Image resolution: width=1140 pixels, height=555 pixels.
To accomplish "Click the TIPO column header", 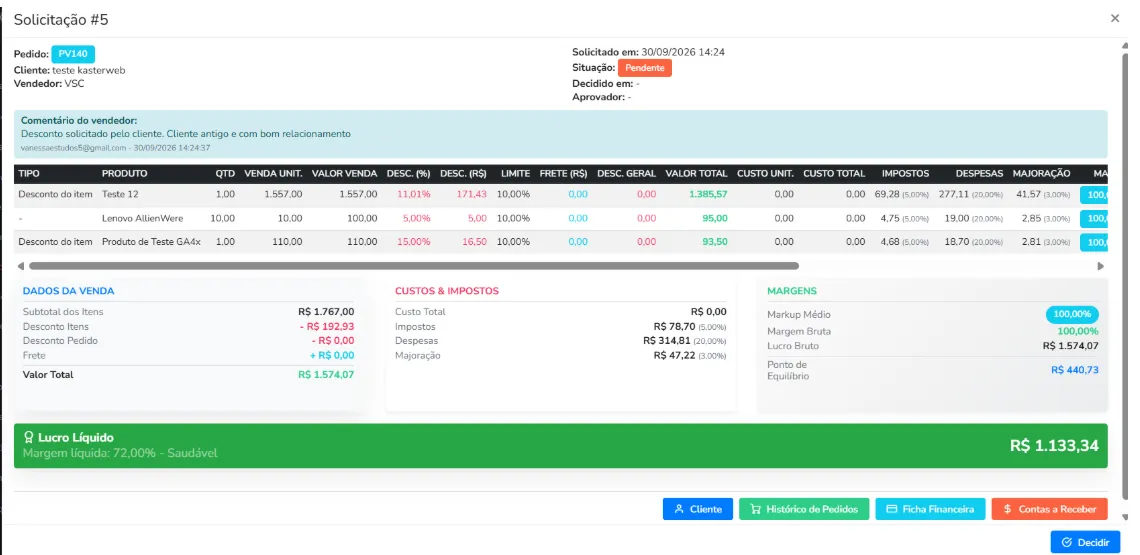I will click(29, 174).
